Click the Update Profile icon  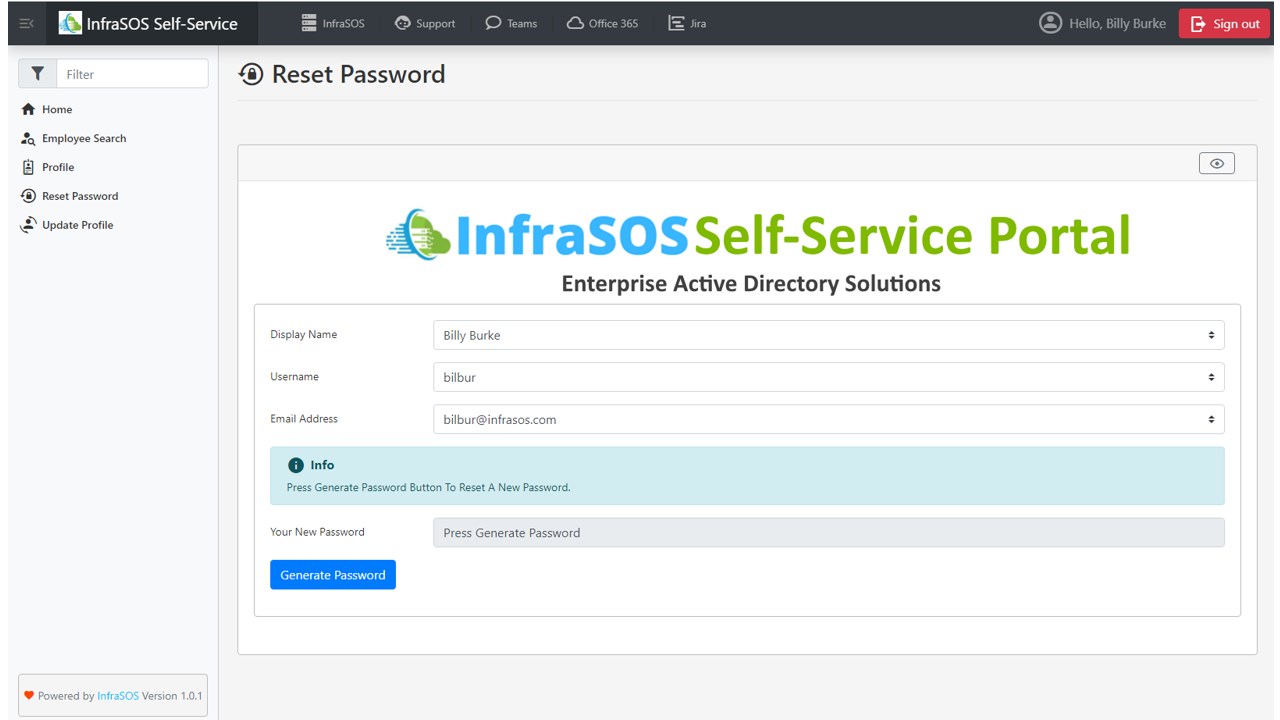click(28, 225)
